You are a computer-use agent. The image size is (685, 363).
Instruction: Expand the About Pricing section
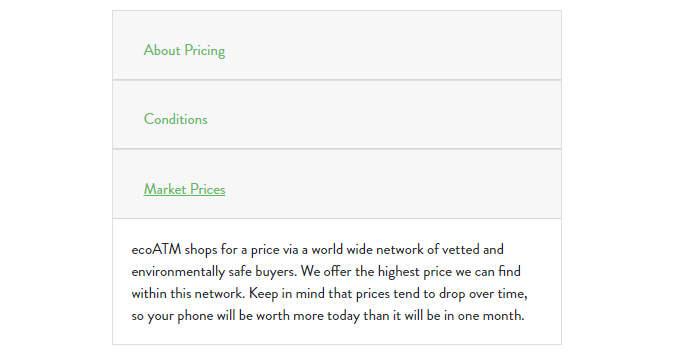337,45
